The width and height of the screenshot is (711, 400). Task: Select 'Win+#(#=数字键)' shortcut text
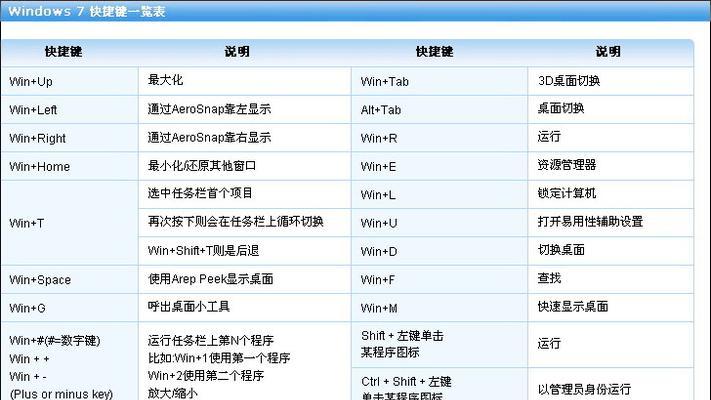[54, 340]
